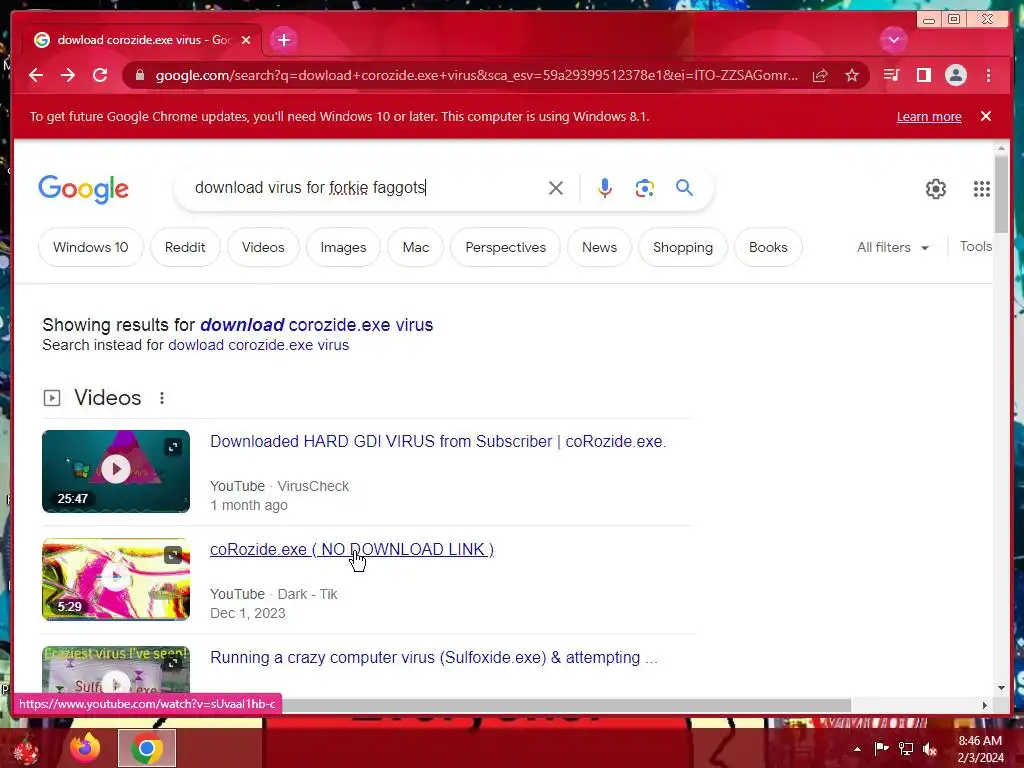
Task: Expand the preview of the 25:47 video
Action: (173, 447)
